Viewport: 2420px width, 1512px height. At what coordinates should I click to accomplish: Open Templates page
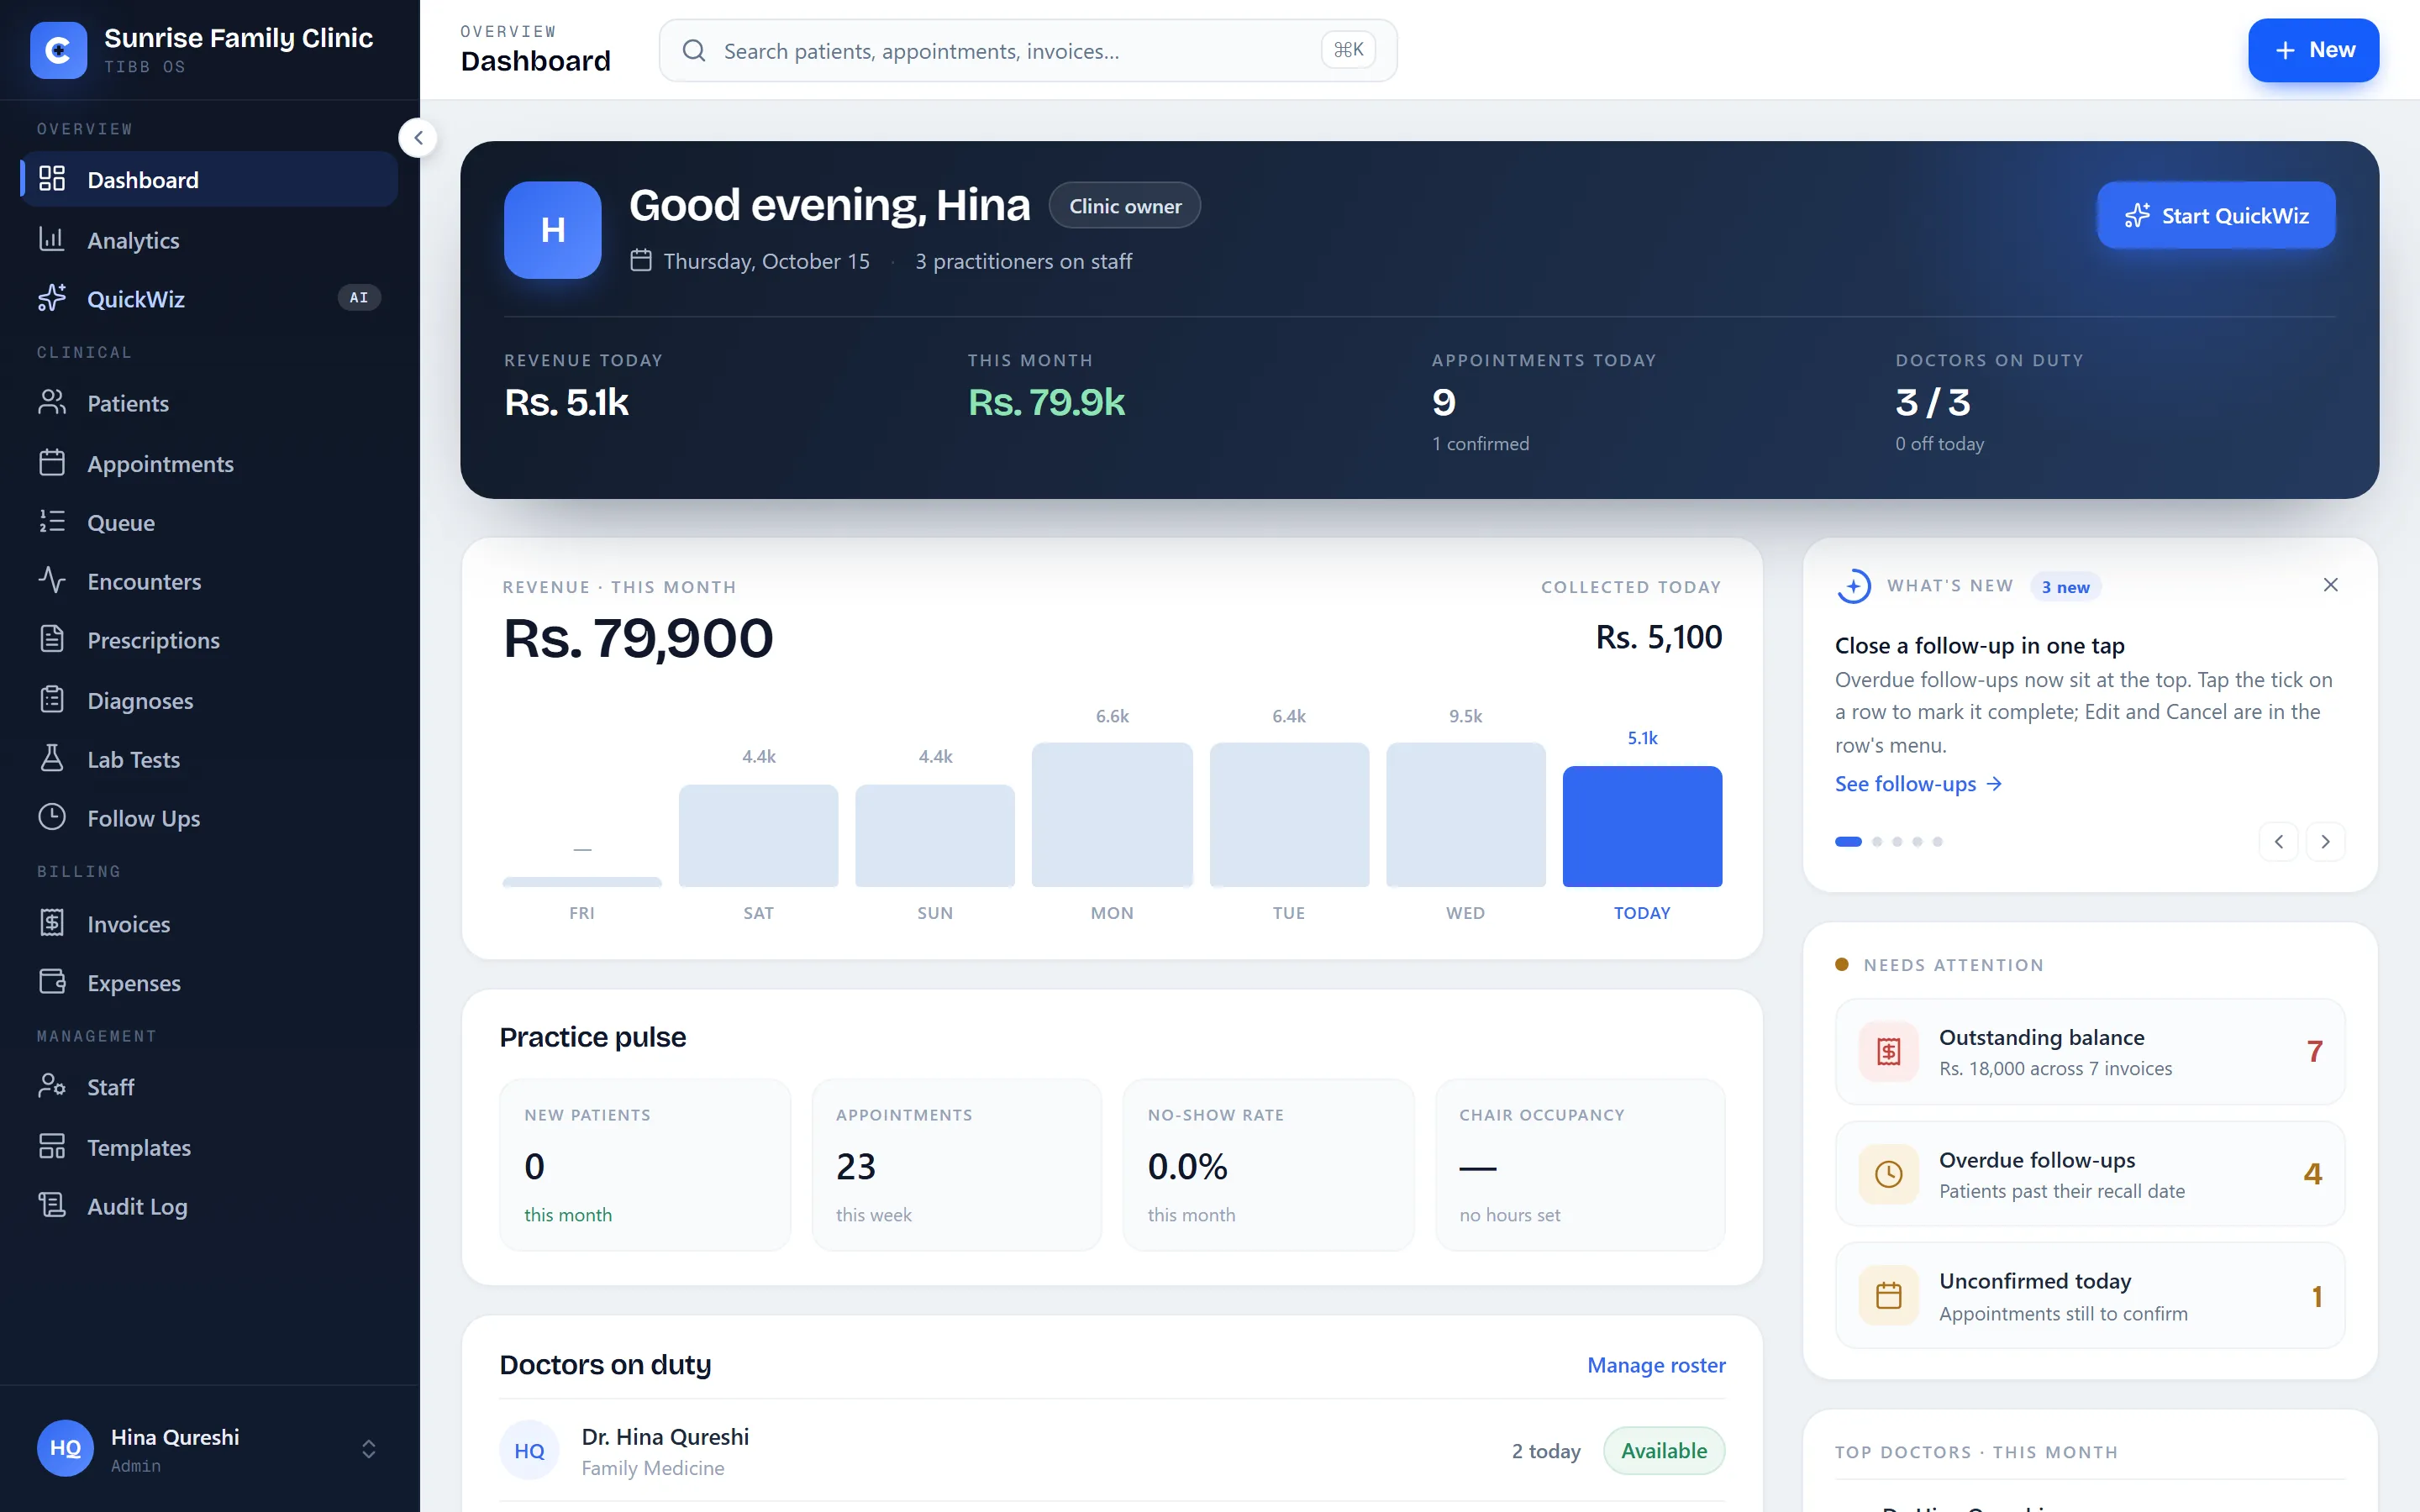[209, 1147]
